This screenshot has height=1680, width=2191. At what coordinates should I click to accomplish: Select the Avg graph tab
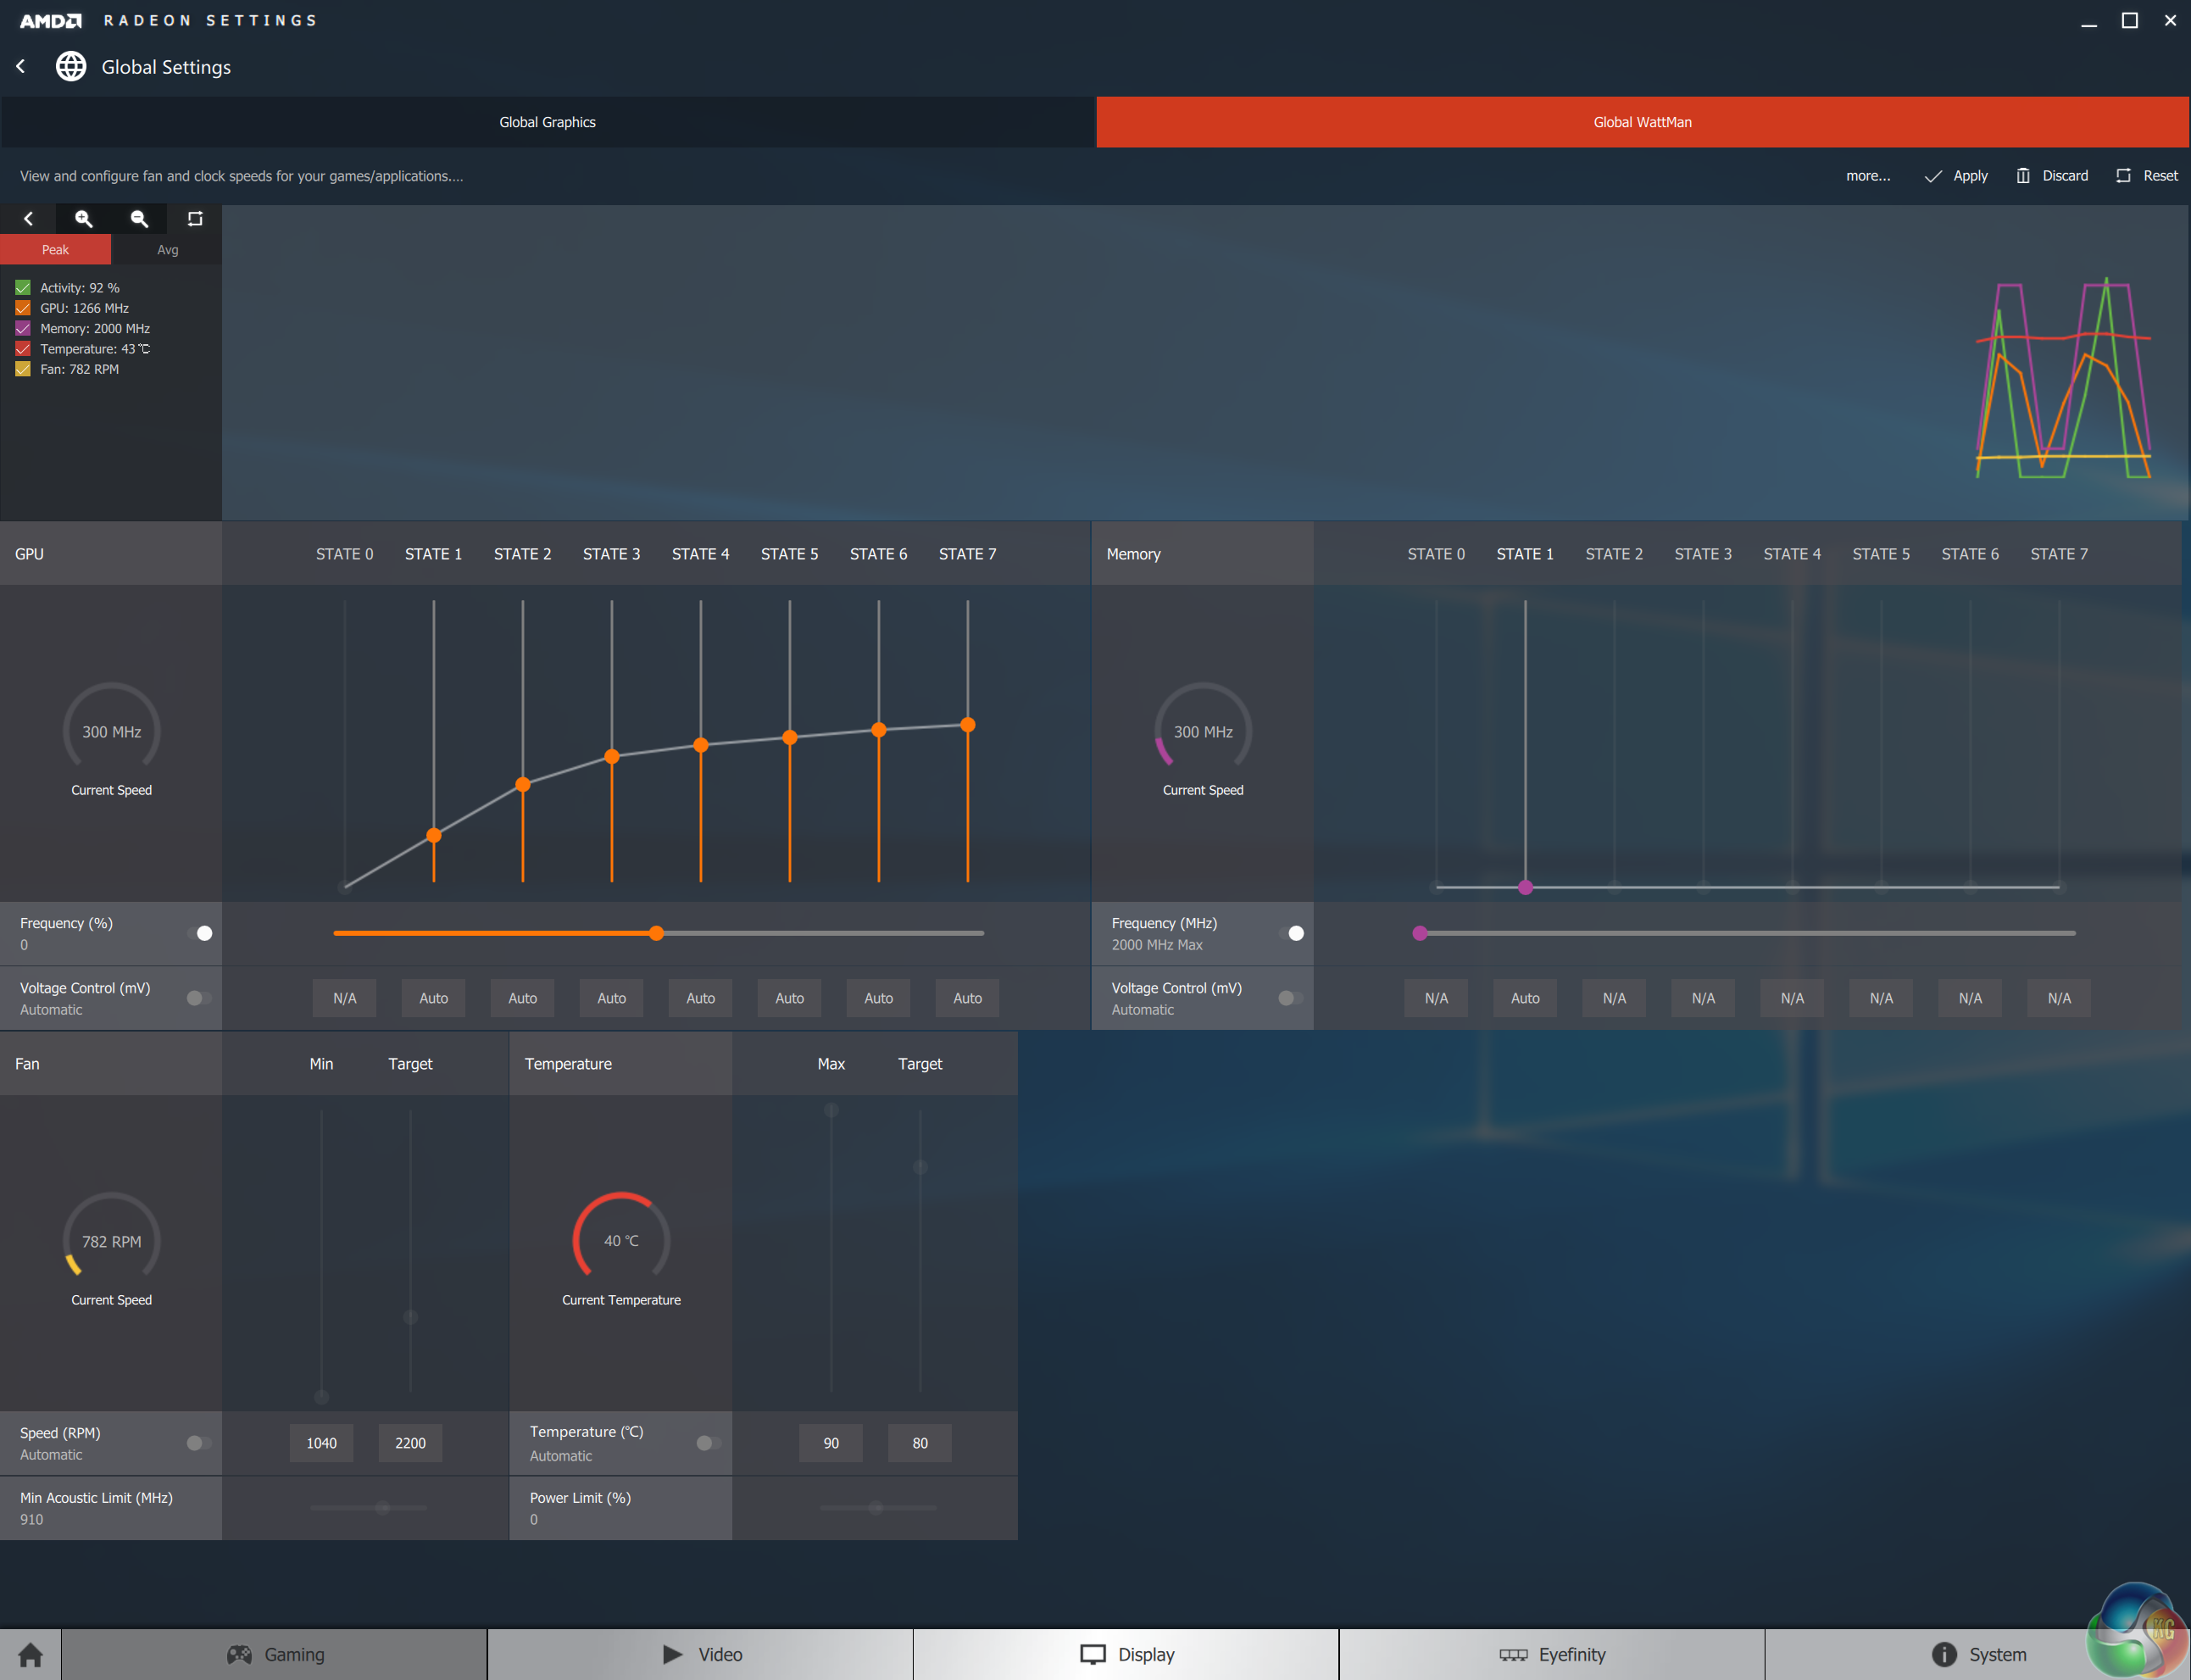[x=167, y=250]
